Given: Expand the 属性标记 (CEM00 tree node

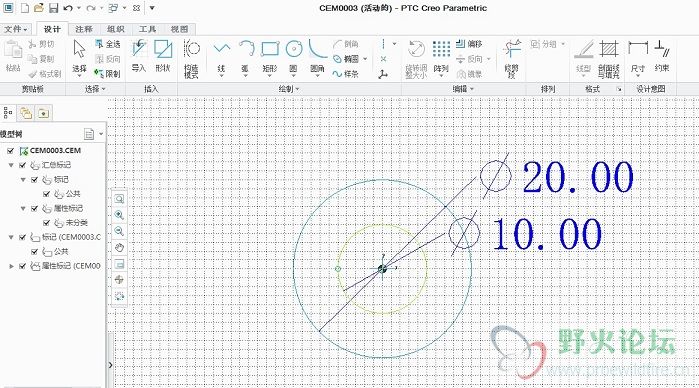Looking at the screenshot, I should pos(12,266).
